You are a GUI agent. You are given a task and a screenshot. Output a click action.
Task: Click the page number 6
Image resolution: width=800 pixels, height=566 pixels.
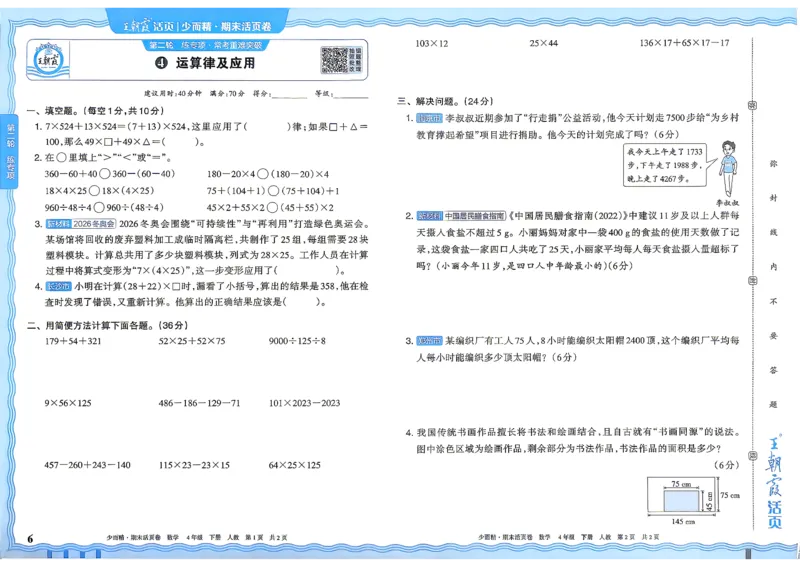click(30, 538)
